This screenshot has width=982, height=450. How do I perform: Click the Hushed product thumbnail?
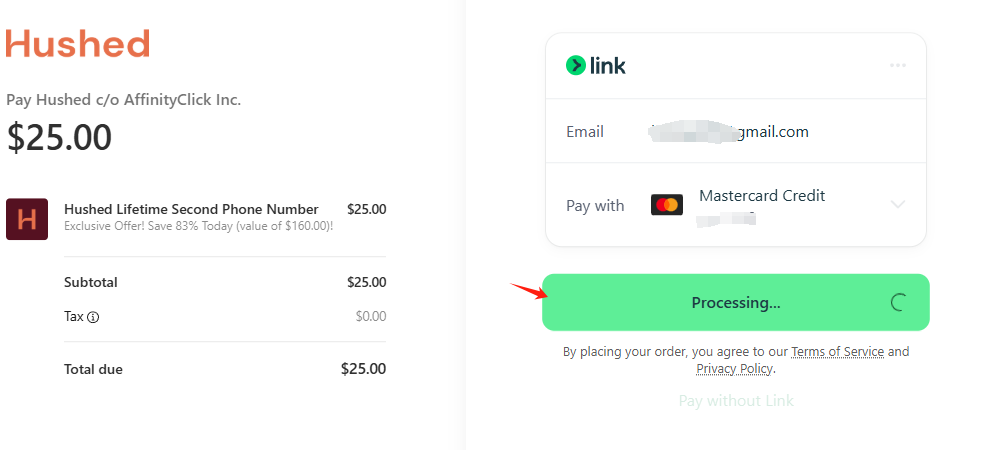coord(27,219)
